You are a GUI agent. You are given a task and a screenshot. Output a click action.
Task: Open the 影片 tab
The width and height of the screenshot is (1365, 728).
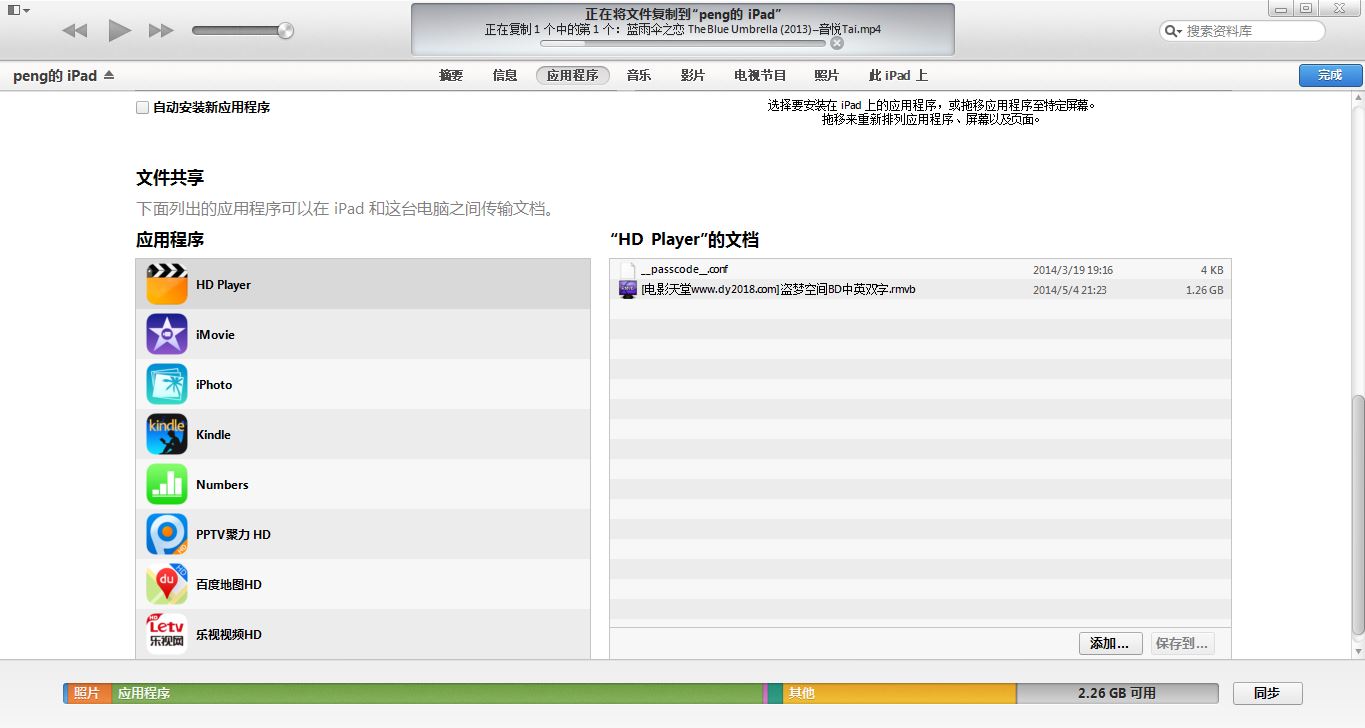[x=693, y=75]
